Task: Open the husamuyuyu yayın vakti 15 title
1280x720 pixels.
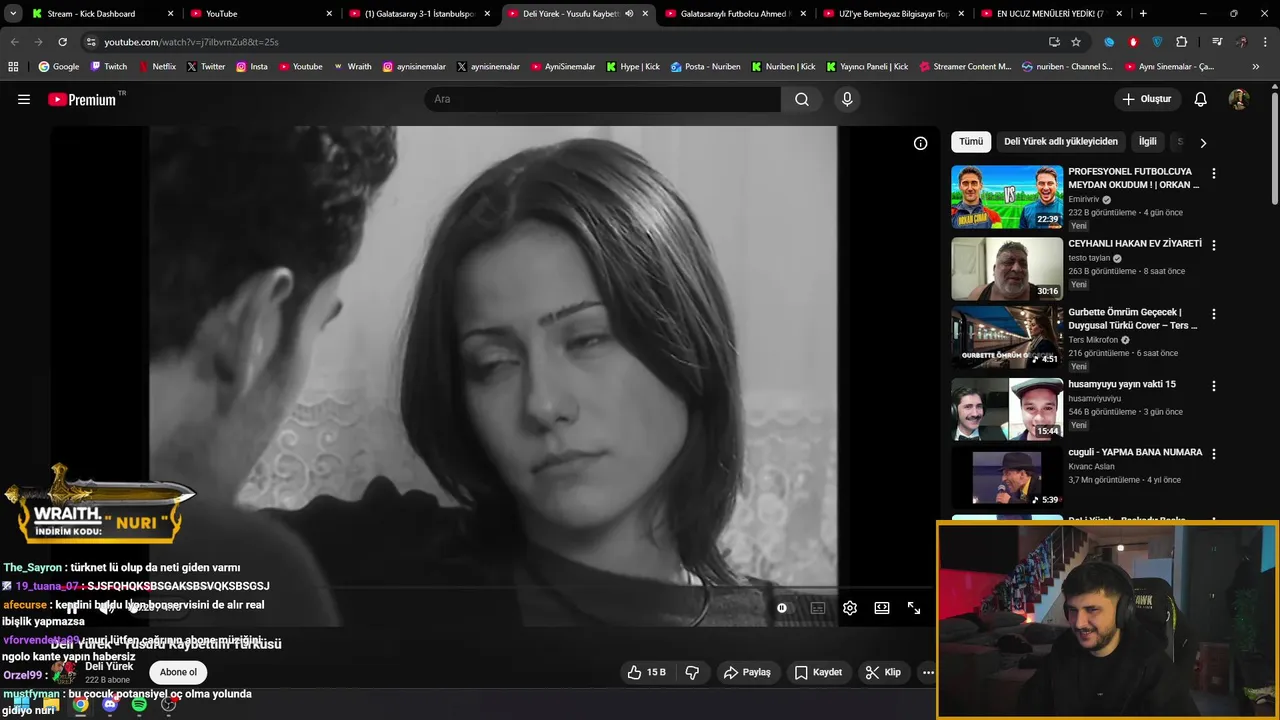Action: pos(1122,384)
